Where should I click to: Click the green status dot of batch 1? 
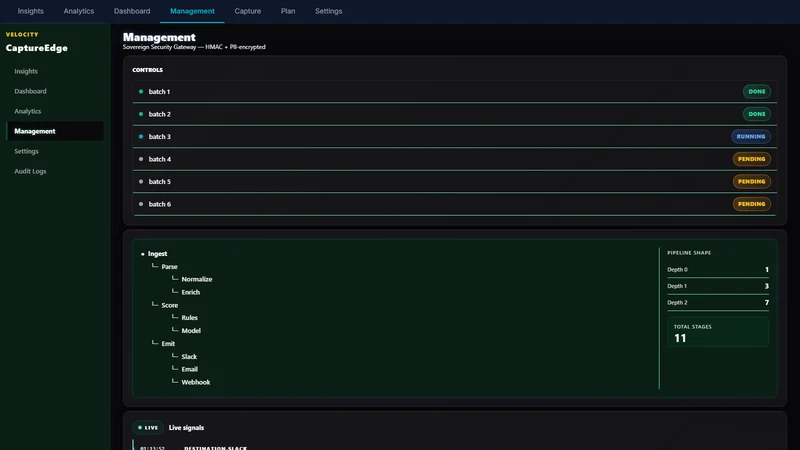click(141, 92)
